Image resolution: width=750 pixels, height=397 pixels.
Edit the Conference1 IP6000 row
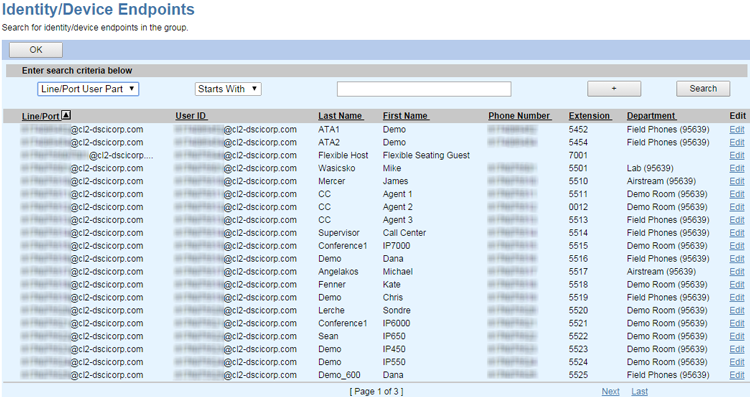click(737, 323)
